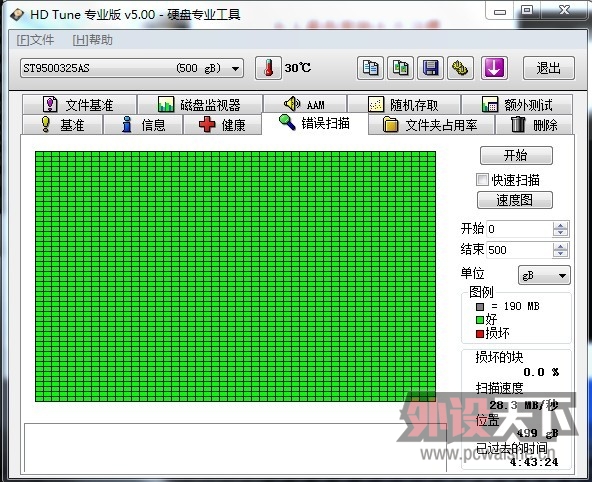
Task: Open the 删除 tab with trash can icon
Action: click(x=534, y=125)
